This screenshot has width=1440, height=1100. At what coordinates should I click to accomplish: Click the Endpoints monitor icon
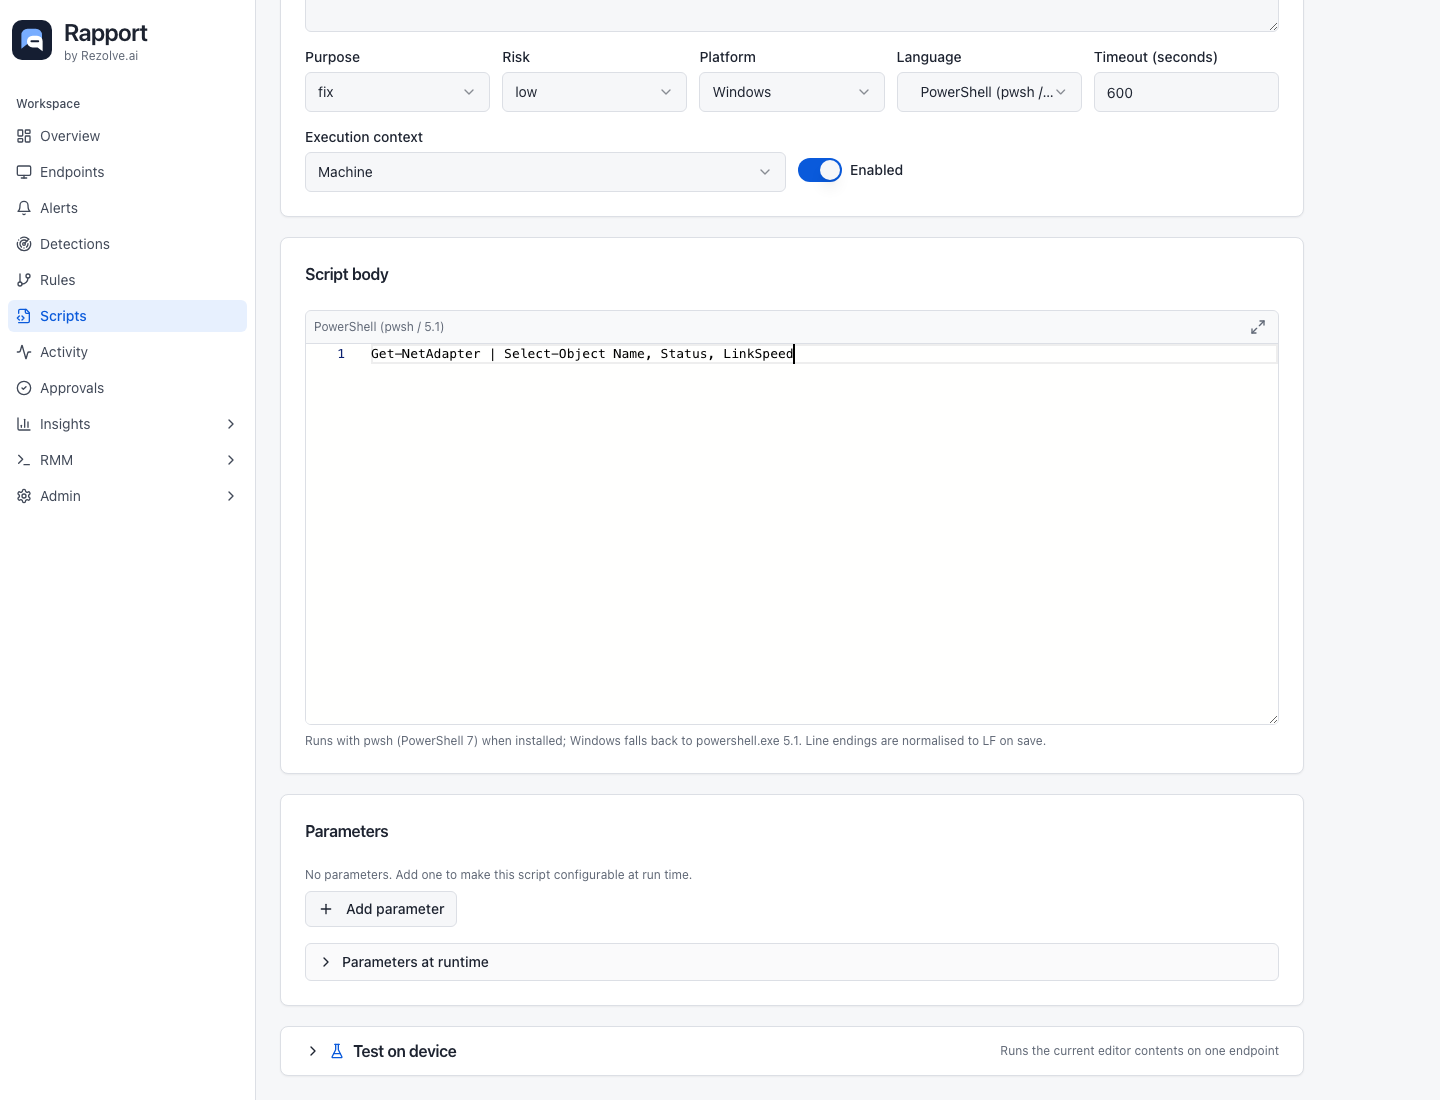click(x=24, y=172)
